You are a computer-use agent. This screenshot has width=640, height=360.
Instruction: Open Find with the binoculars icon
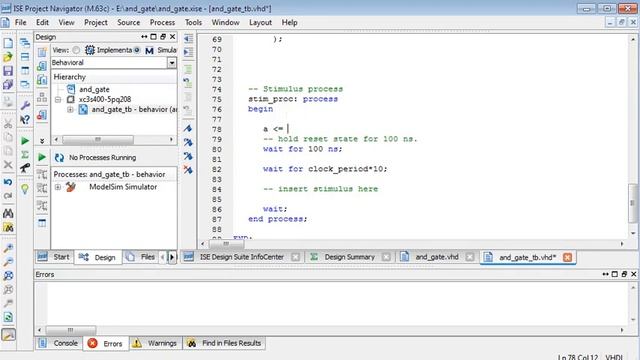8,213
